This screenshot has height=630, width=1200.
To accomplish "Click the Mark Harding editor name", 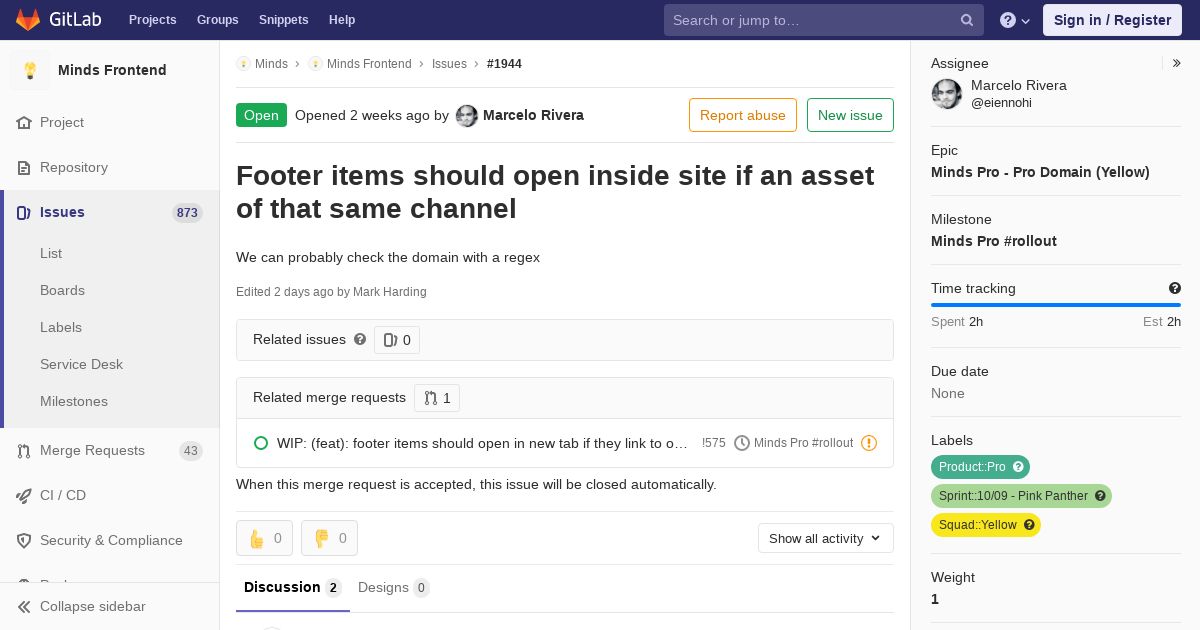I will (x=390, y=292).
